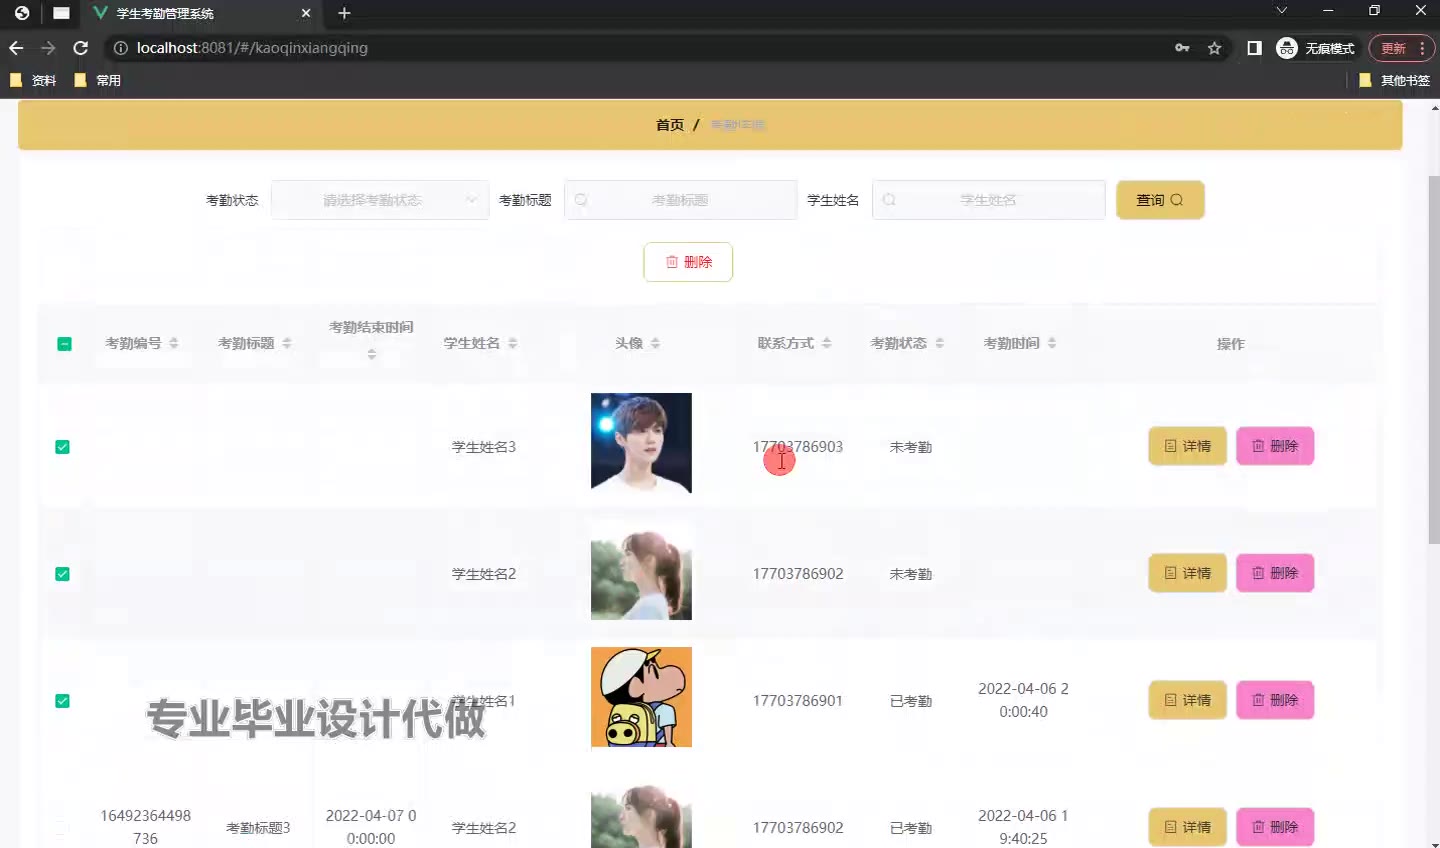This screenshot has width=1440, height=848.
Task: Bookmark this page with star icon
Action: coord(1214,48)
